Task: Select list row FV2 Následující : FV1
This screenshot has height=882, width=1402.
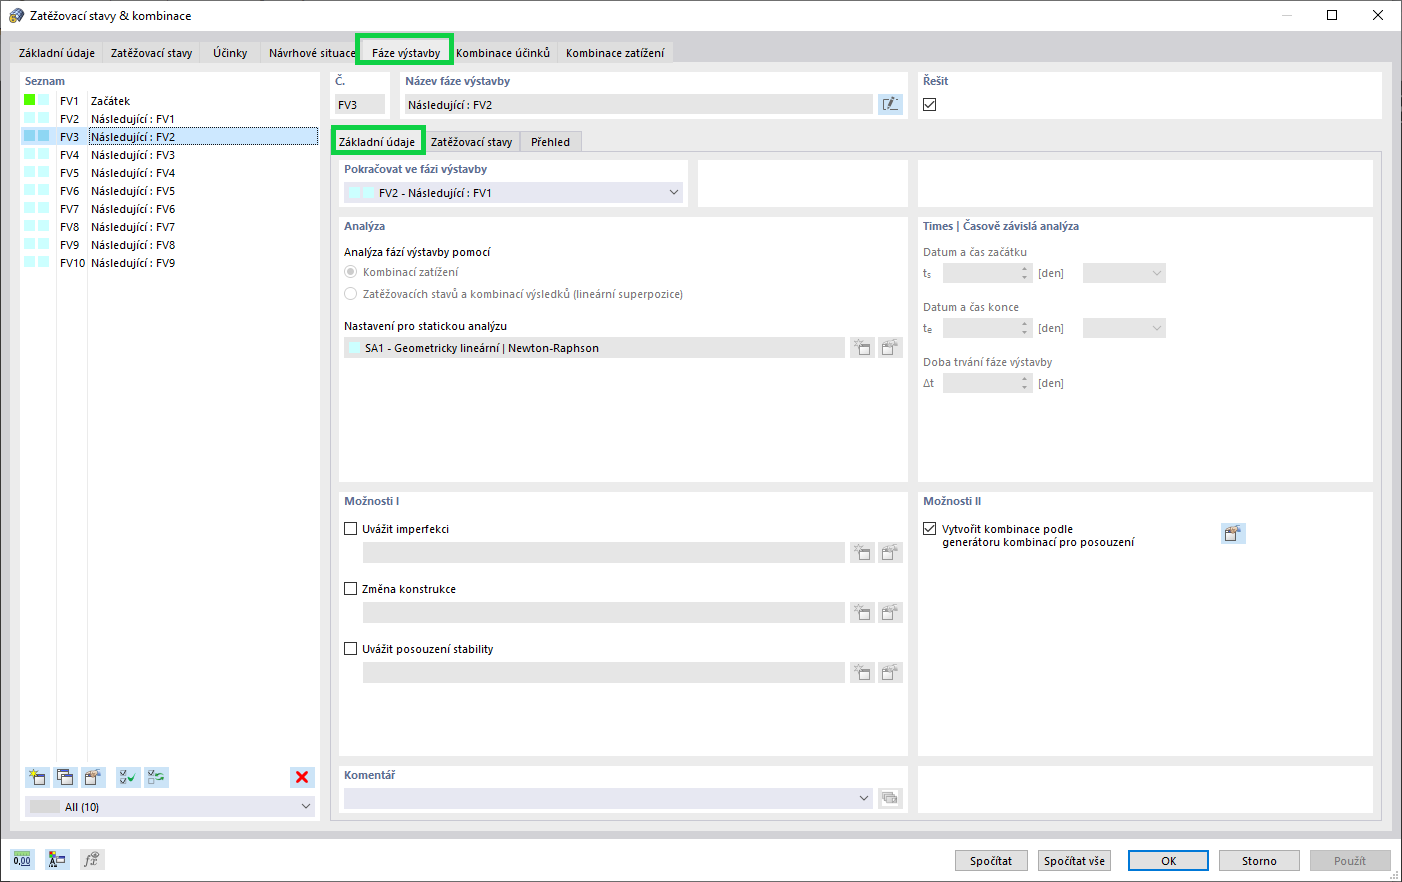Action: coord(169,119)
